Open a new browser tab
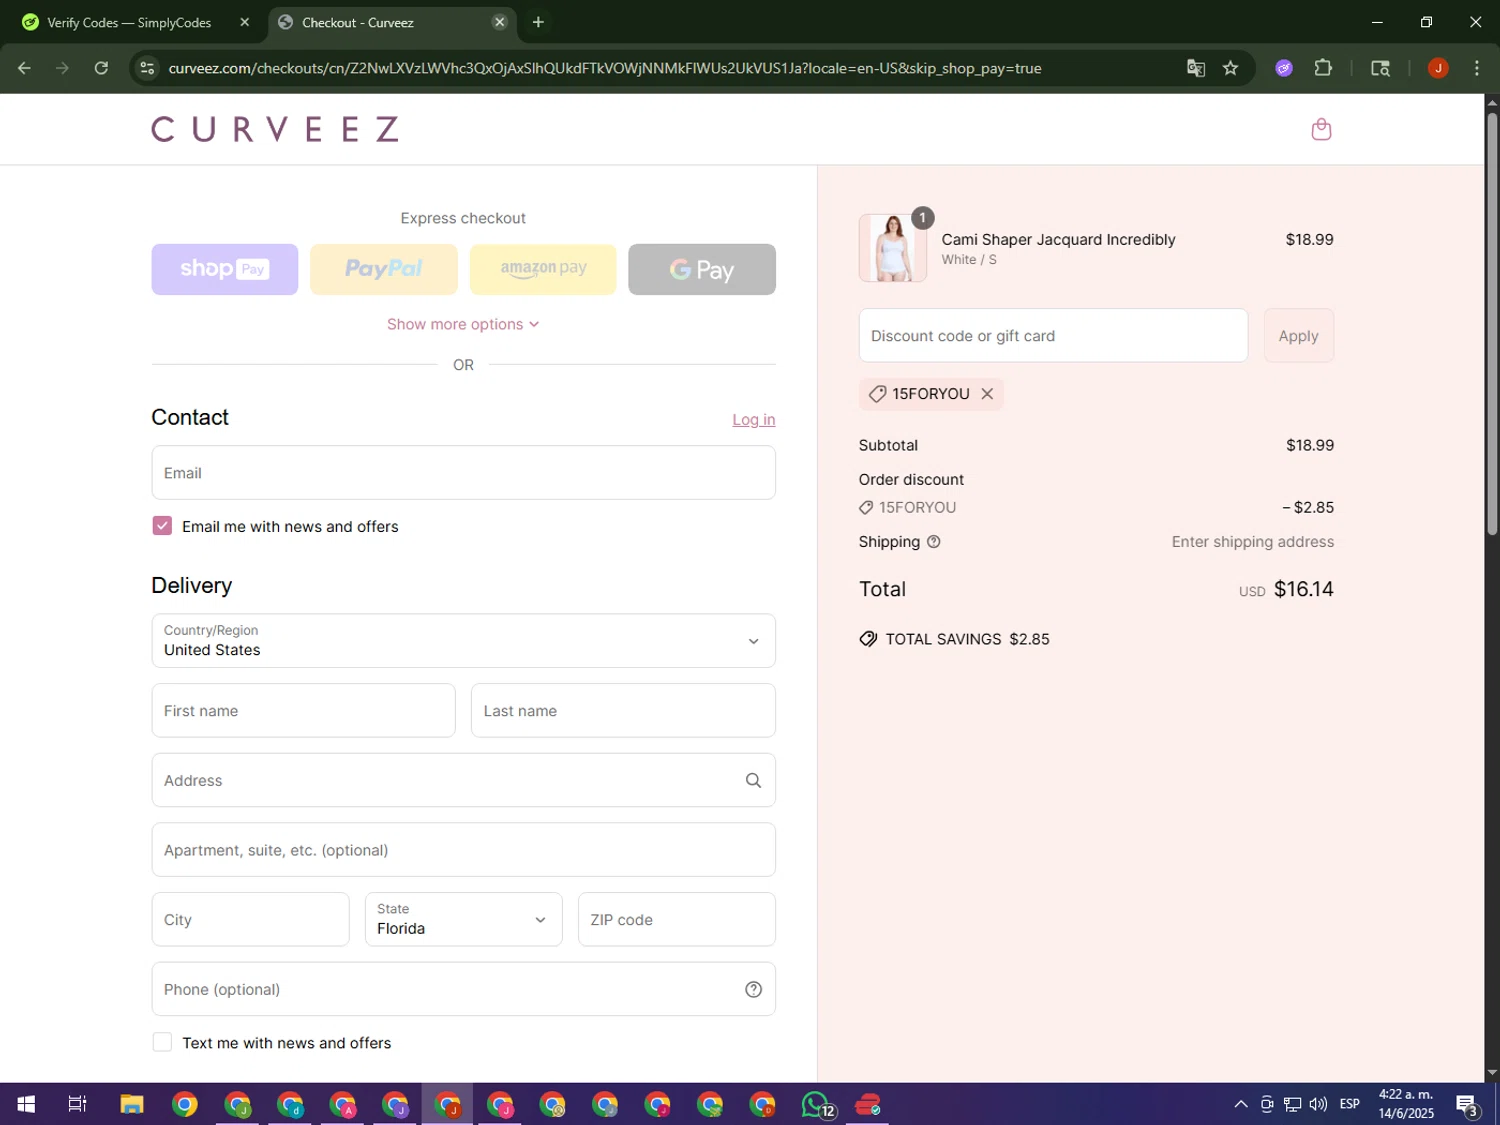Screen dimensions: 1500x1125 tap(538, 22)
